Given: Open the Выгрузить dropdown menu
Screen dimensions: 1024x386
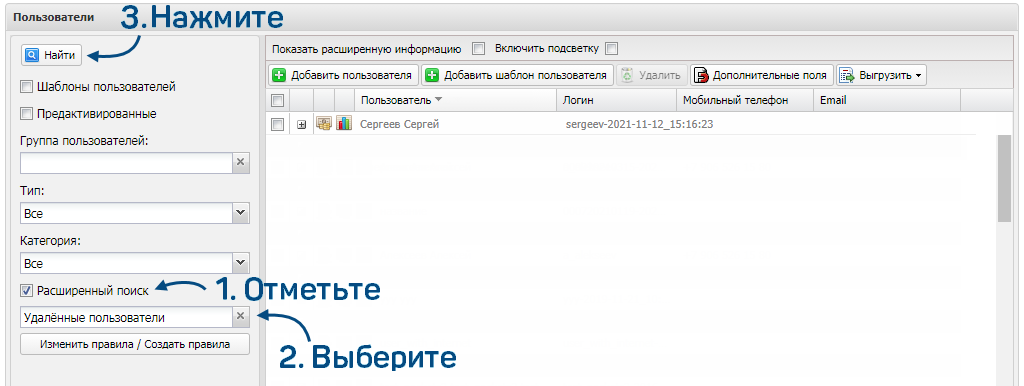Looking at the screenshot, I should pos(881,75).
